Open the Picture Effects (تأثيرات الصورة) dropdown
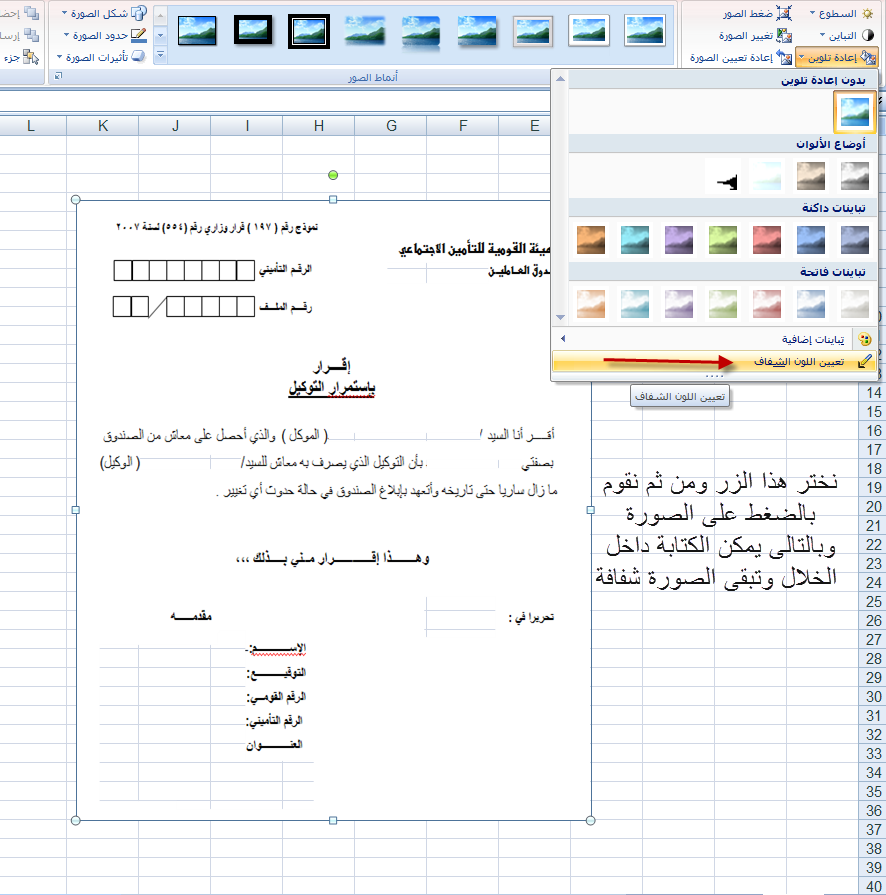 coord(102,58)
